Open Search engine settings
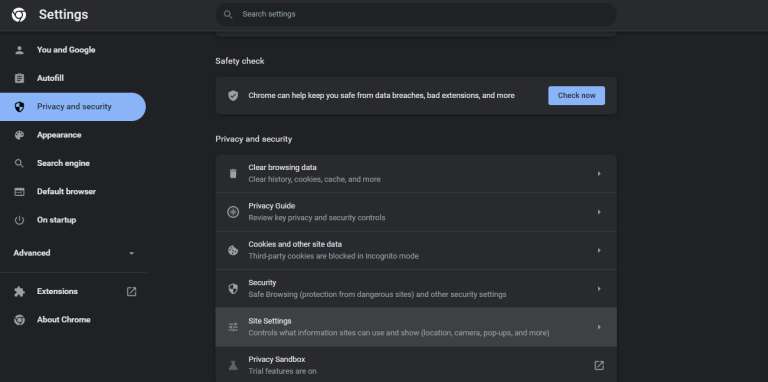This screenshot has height=382, width=768. click(63, 164)
